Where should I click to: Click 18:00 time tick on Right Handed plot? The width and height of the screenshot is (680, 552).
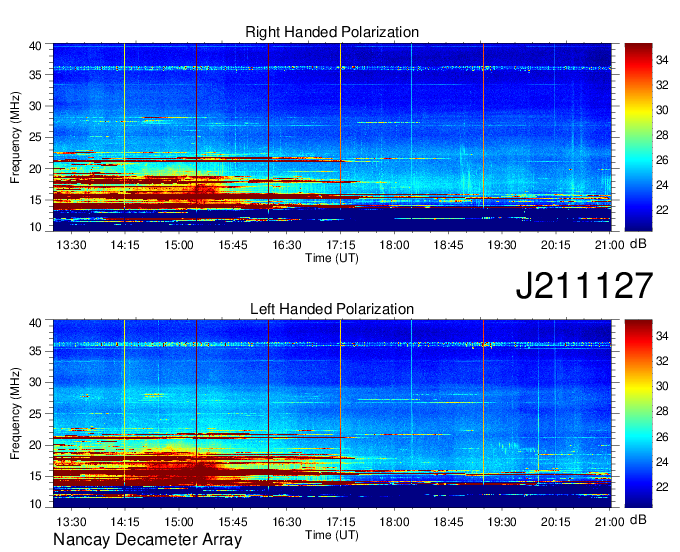394,245
